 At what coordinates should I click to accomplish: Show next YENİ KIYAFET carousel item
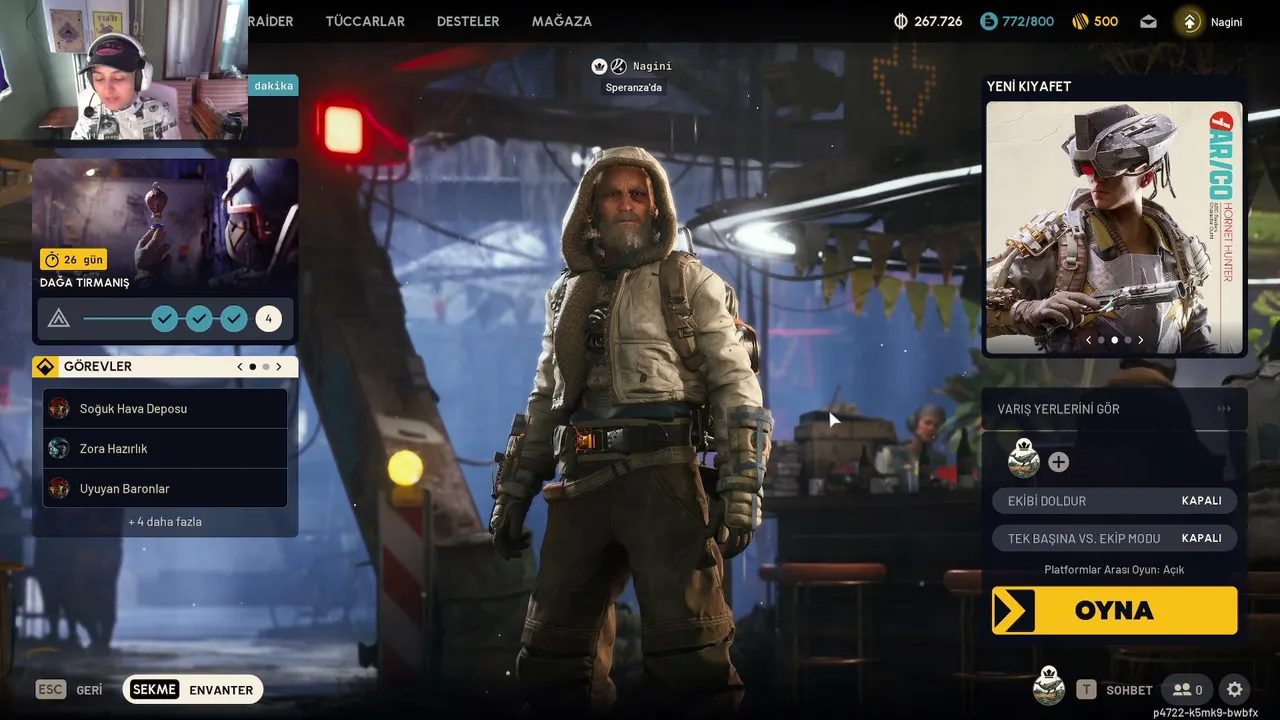pyautogui.click(x=1141, y=340)
